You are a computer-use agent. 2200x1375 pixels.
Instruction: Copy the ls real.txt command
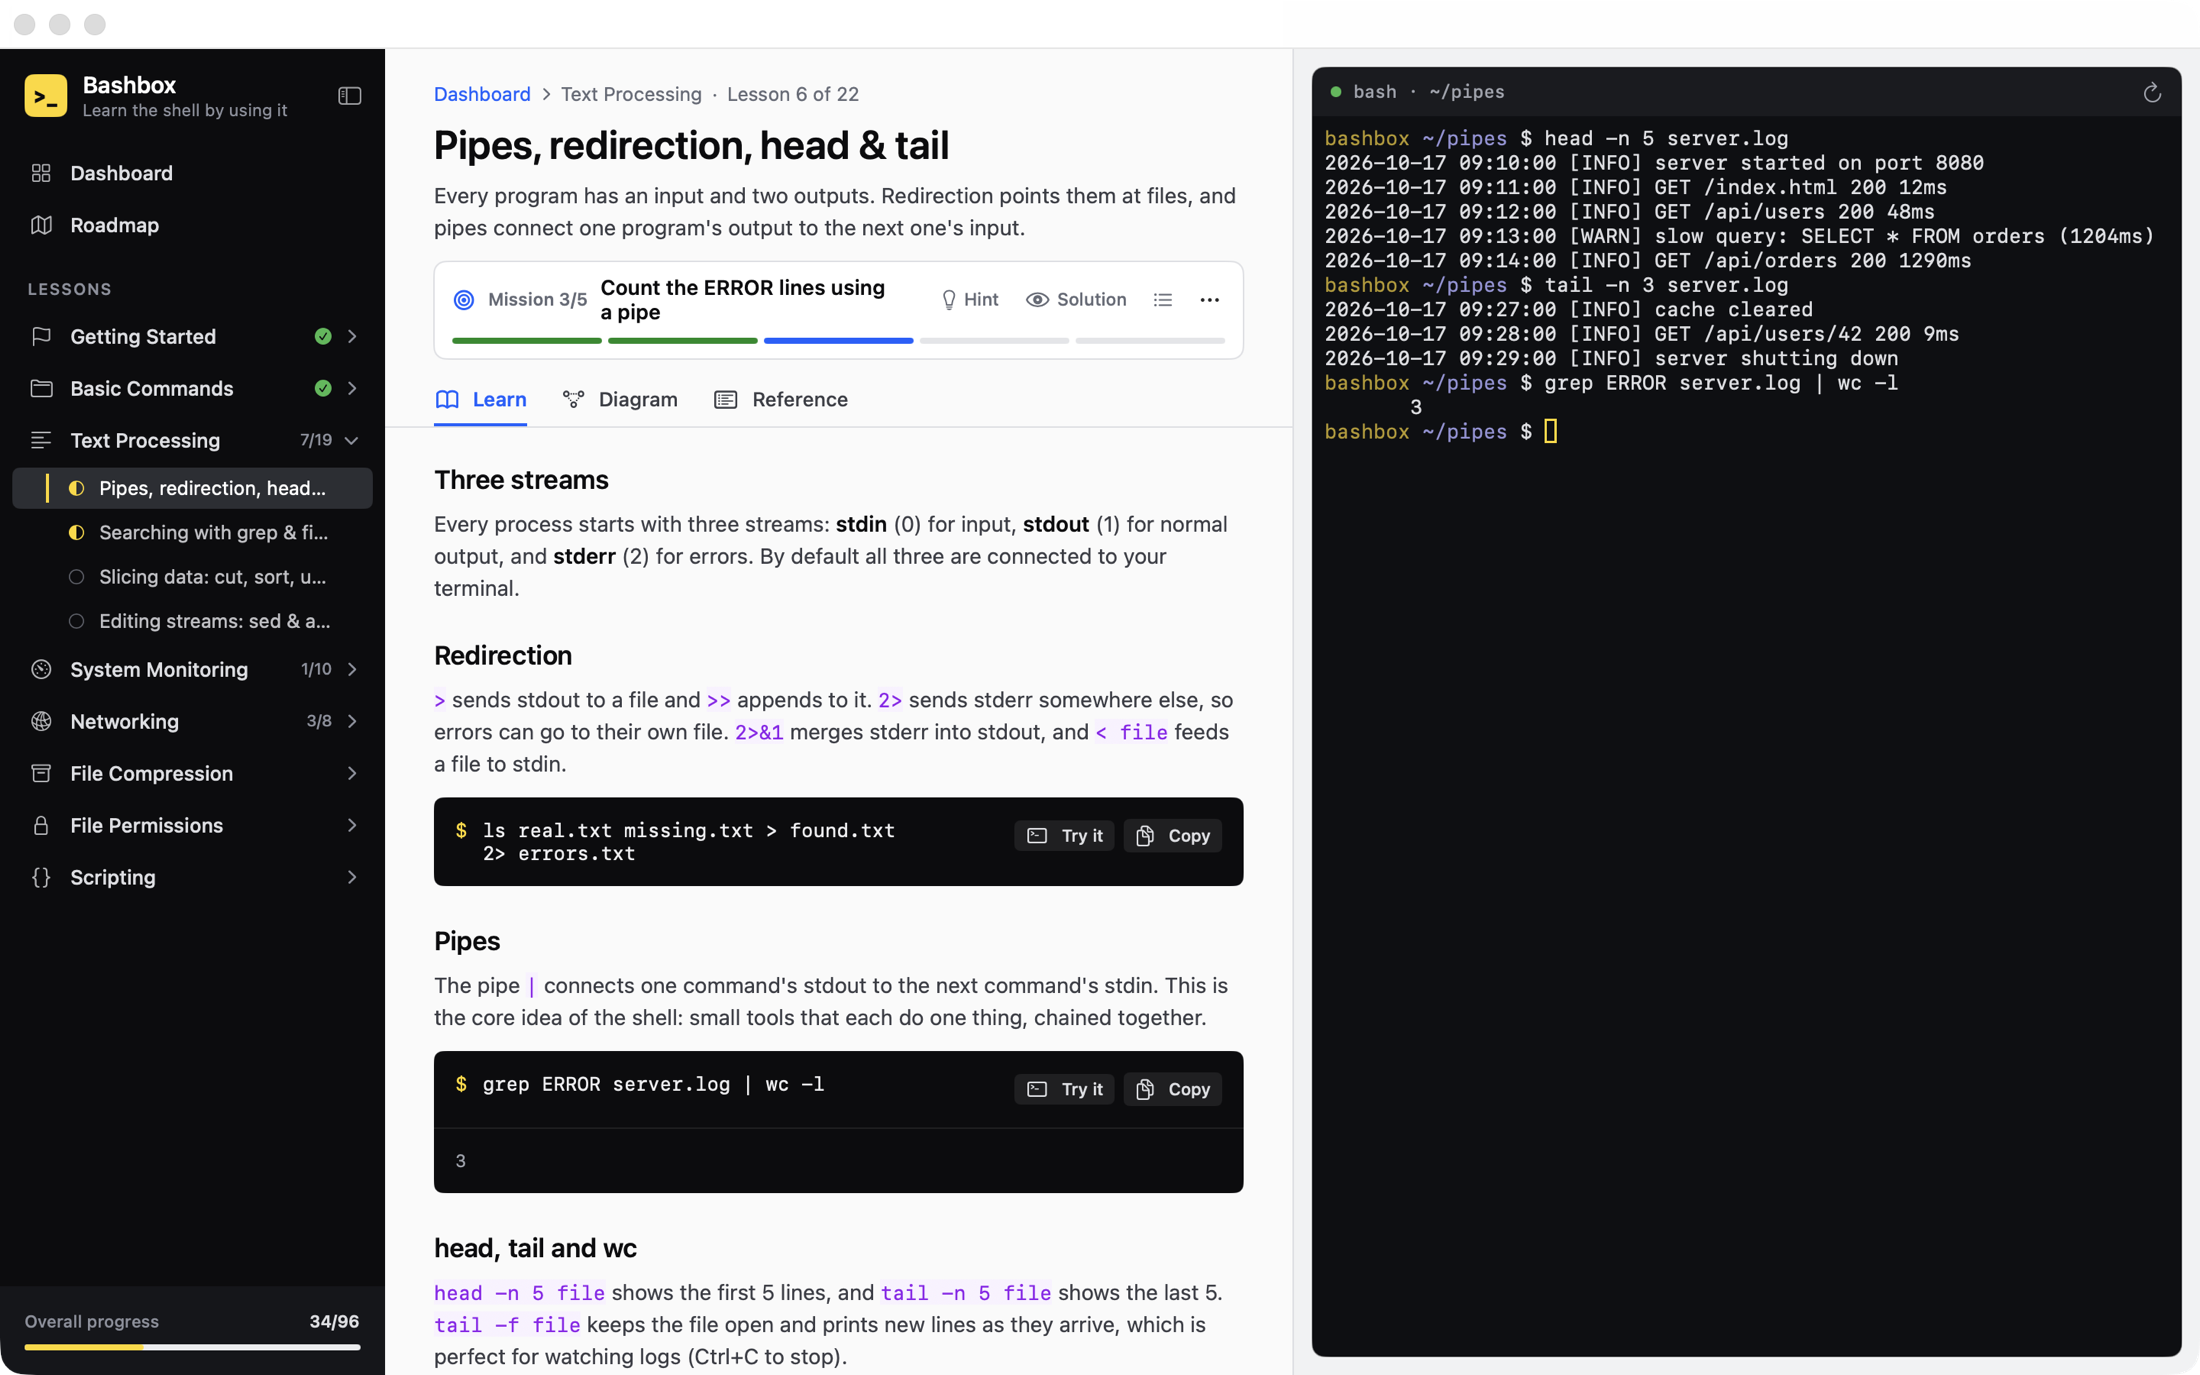1173,836
